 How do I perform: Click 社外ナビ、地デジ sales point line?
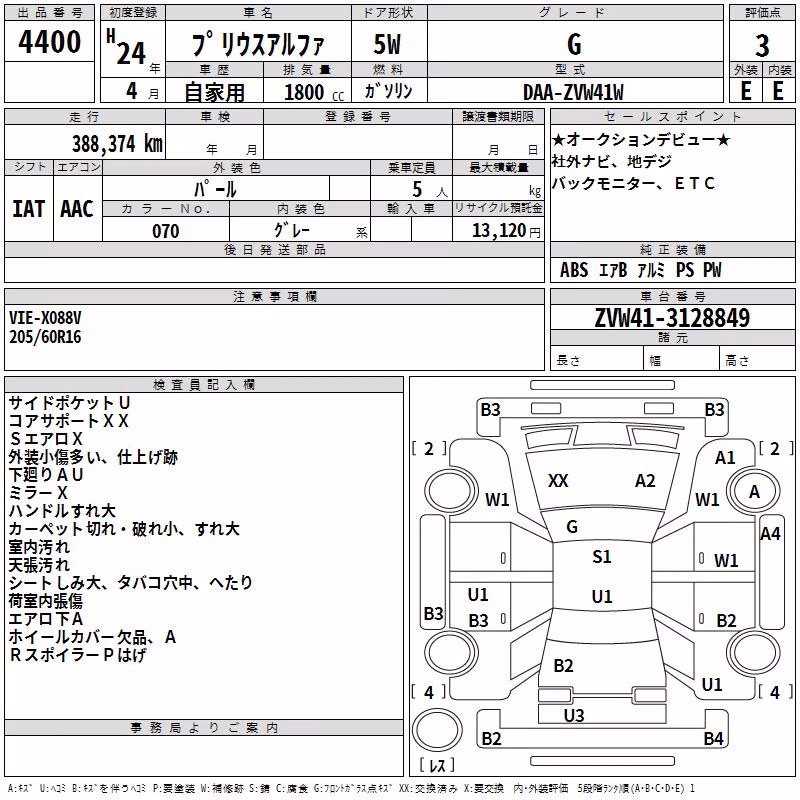pos(611,161)
